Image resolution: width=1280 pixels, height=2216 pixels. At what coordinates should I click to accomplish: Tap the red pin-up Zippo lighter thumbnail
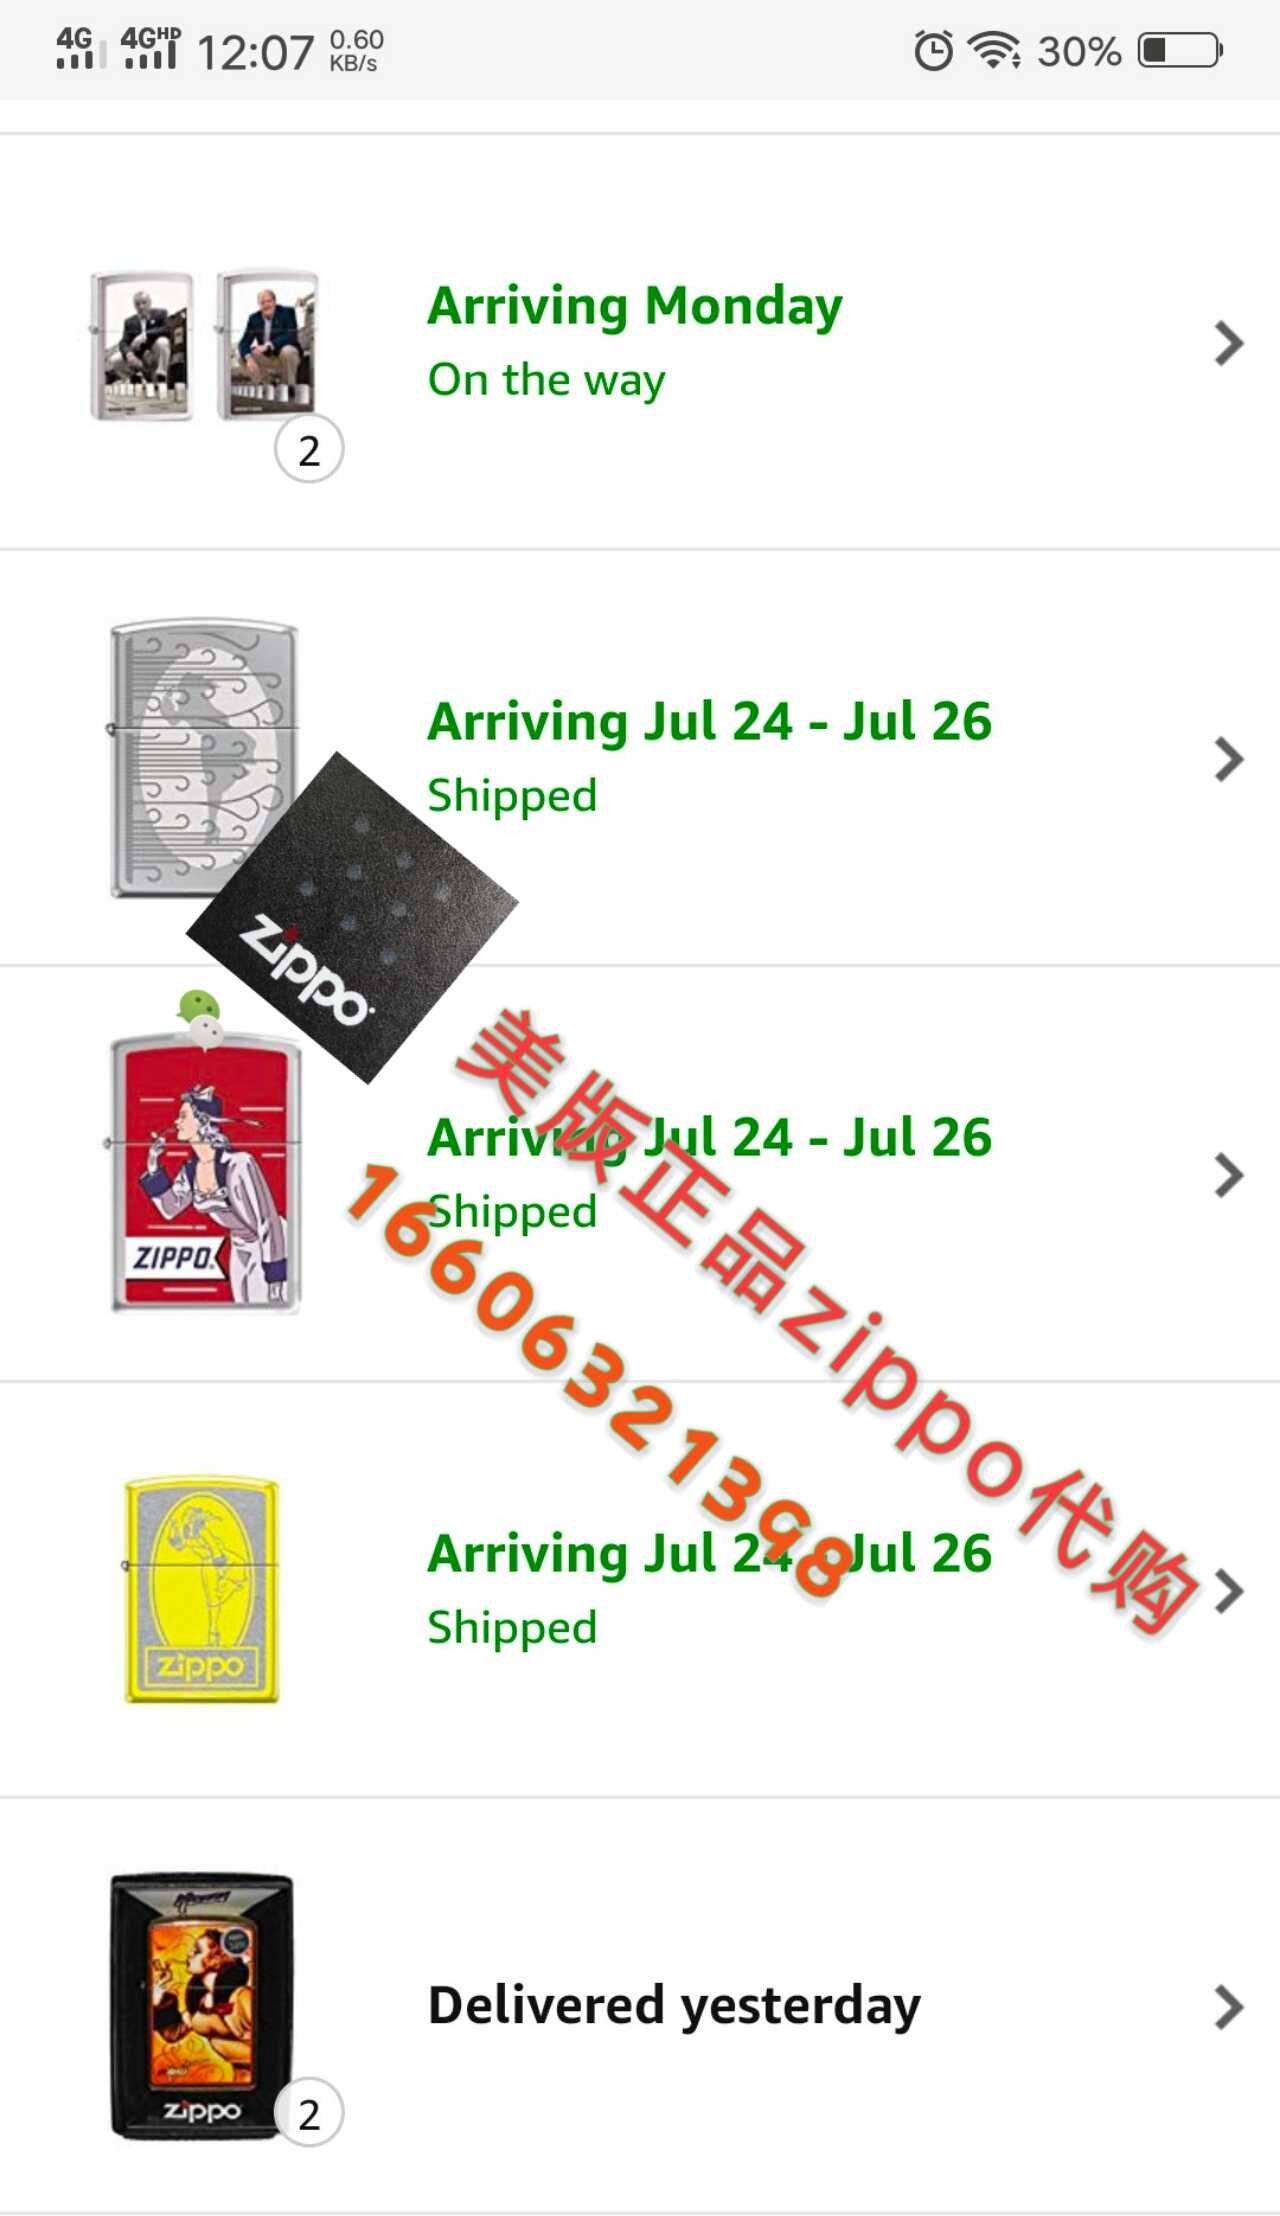point(205,1174)
